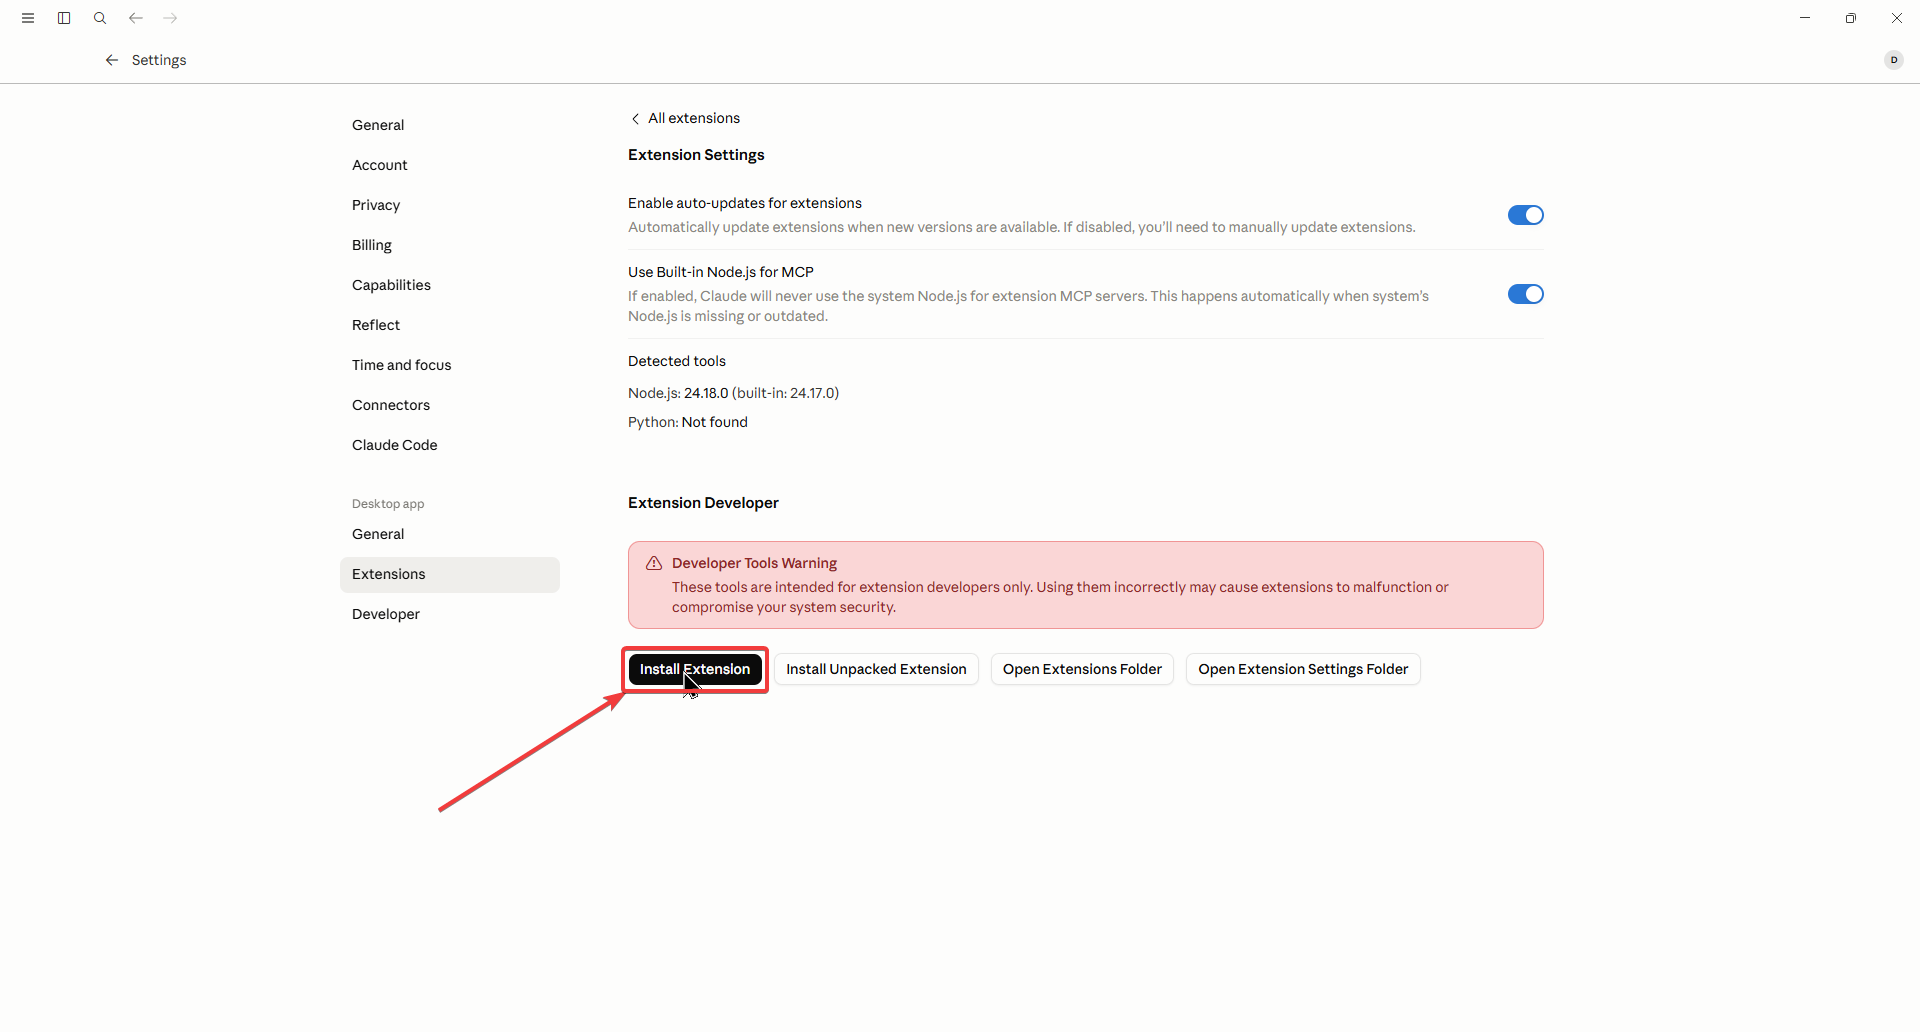The image size is (1920, 1032).
Task: Return to All extensions
Action: pos(685,118)
